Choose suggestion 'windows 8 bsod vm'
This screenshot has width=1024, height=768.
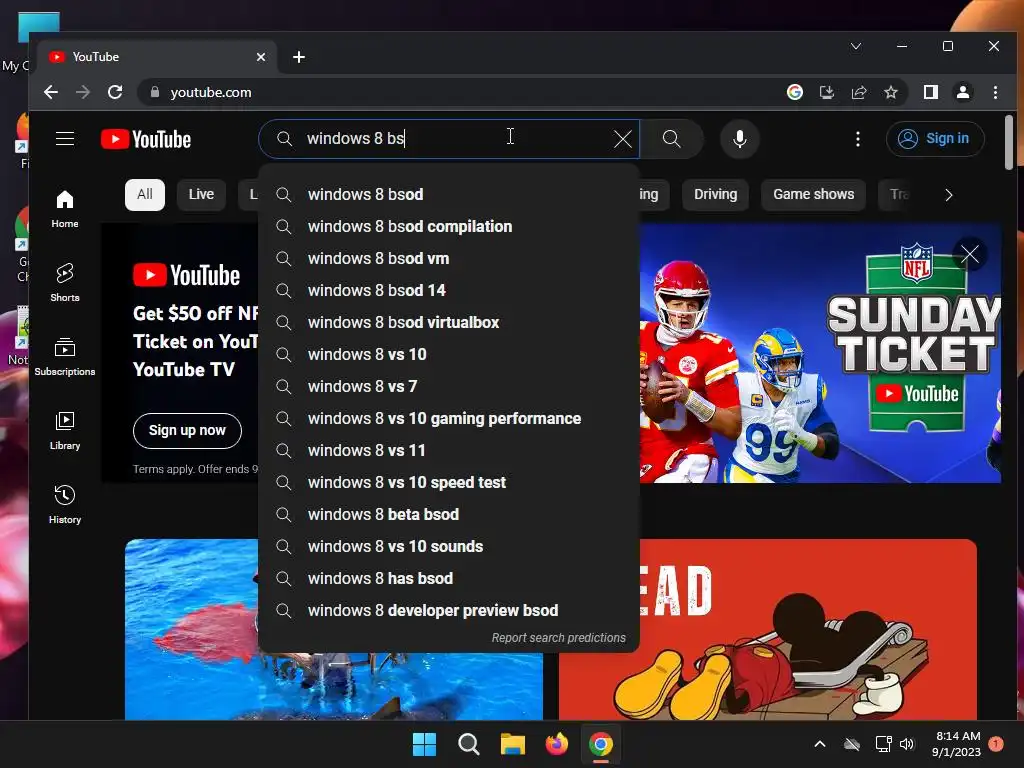[x=449, y=259]
